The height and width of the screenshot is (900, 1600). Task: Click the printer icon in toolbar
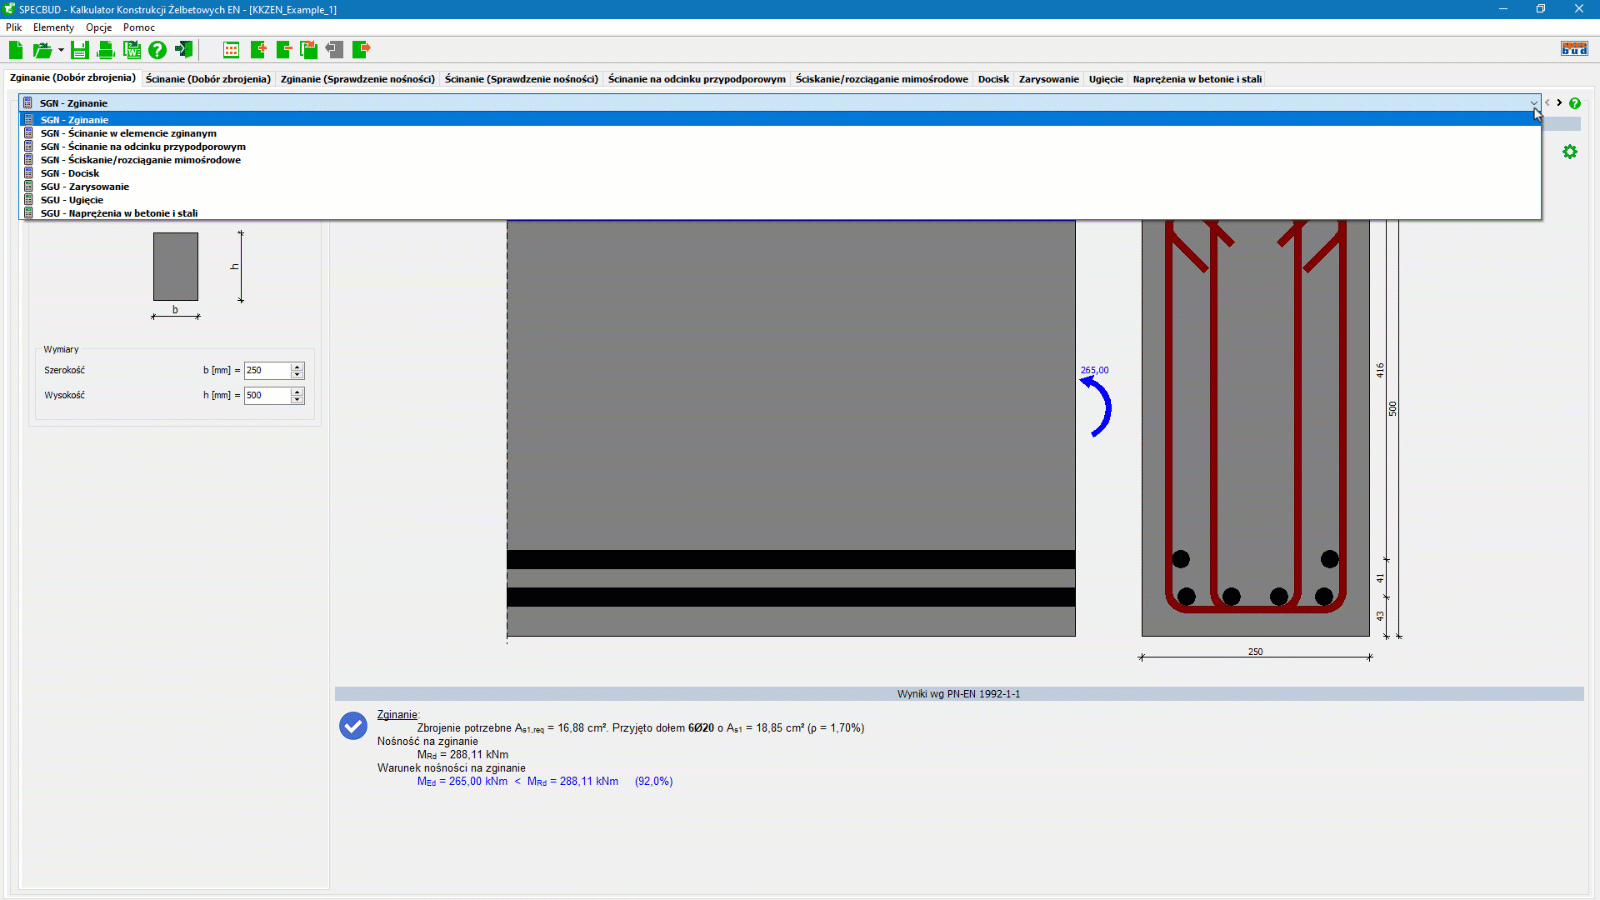pos(105,50)
